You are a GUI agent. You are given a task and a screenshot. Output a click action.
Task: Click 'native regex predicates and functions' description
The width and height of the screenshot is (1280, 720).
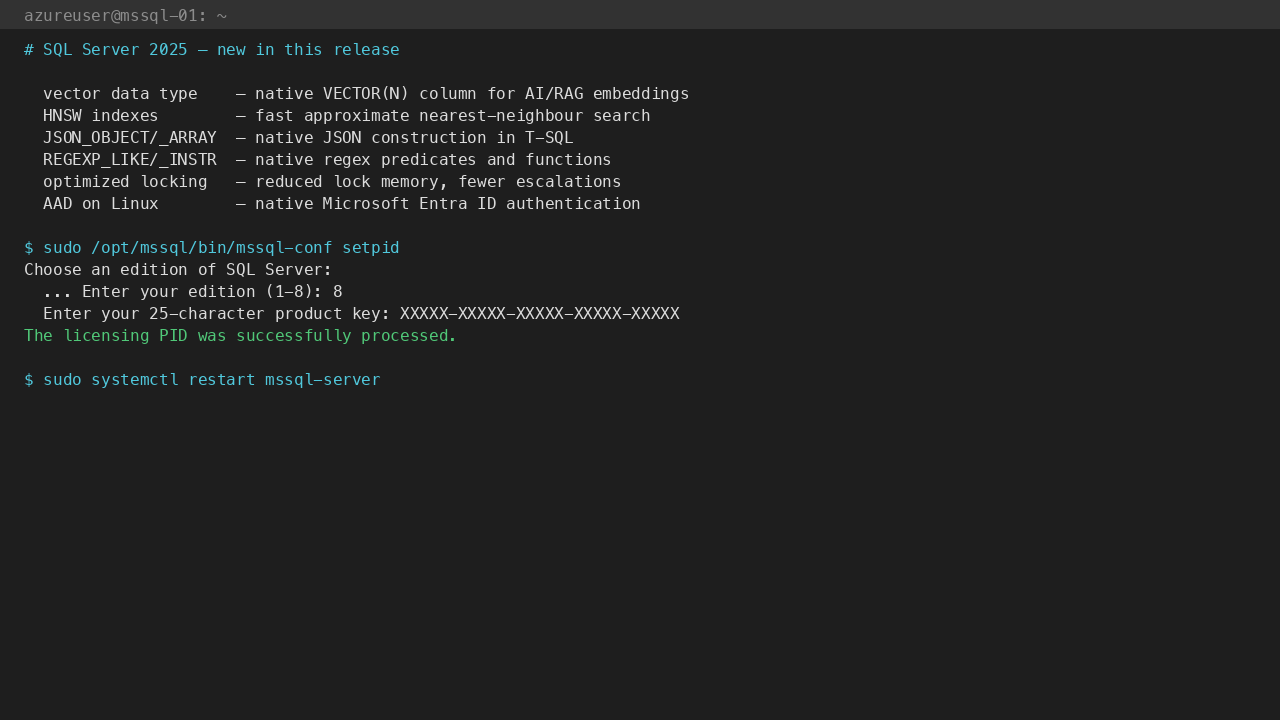pyautogui.click(x=433, y=160)
